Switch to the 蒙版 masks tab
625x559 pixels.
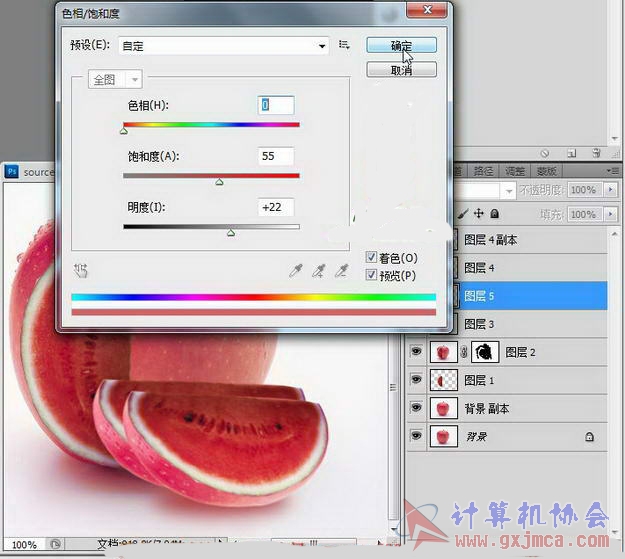[x=547, y=171]
